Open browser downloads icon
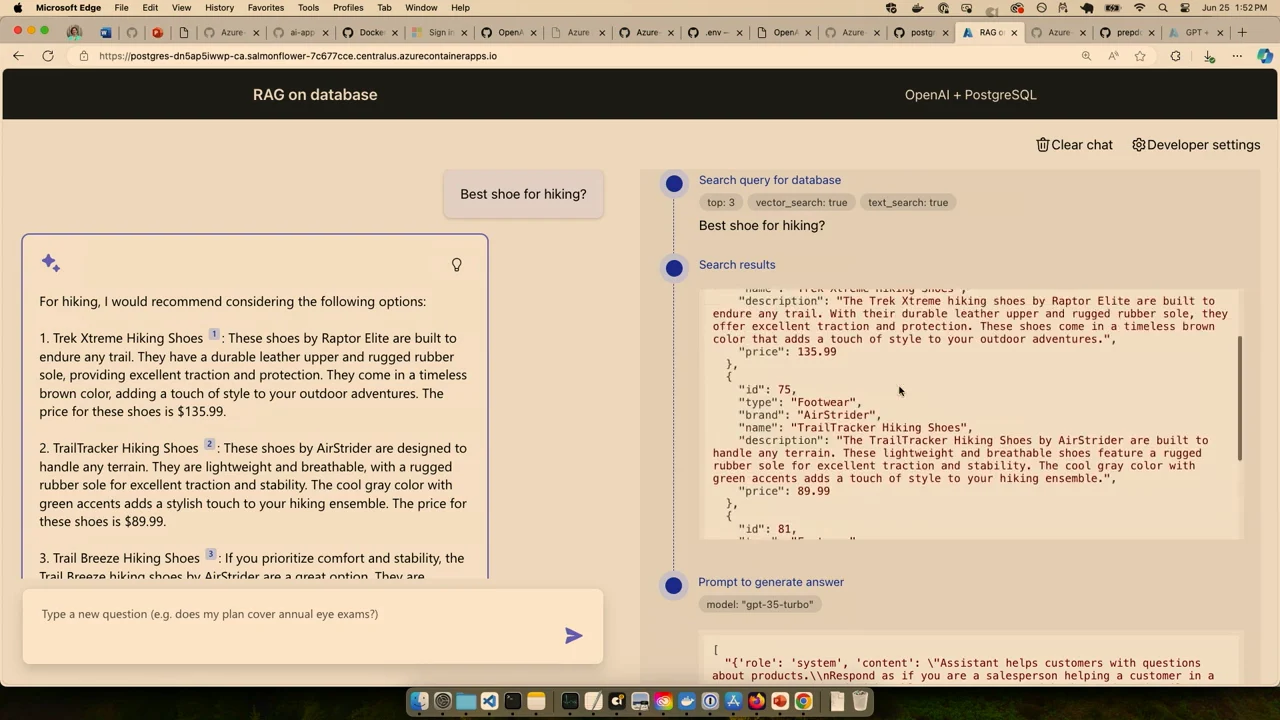The image size is (1280, 720). click(x=1208, y=56)
